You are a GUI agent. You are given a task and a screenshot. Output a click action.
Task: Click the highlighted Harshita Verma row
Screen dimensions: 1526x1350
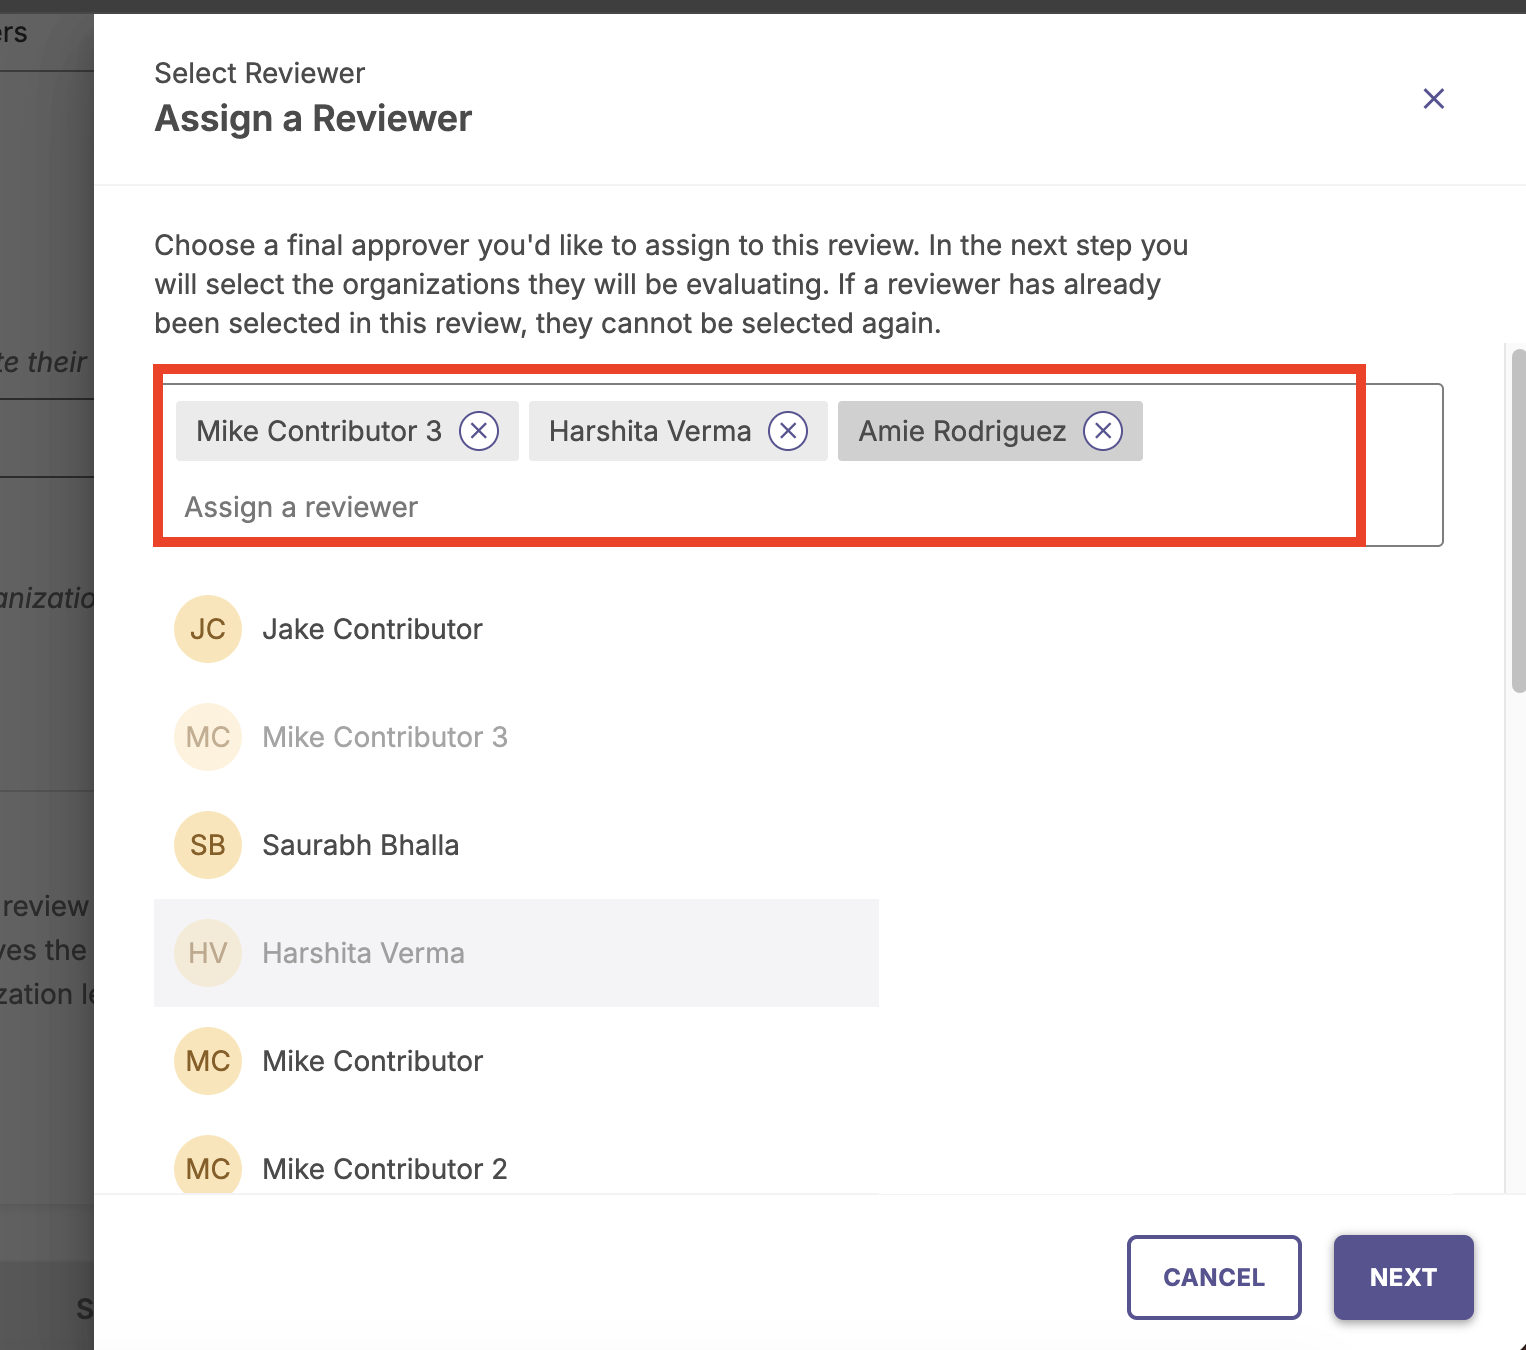[x=516, y=953]
